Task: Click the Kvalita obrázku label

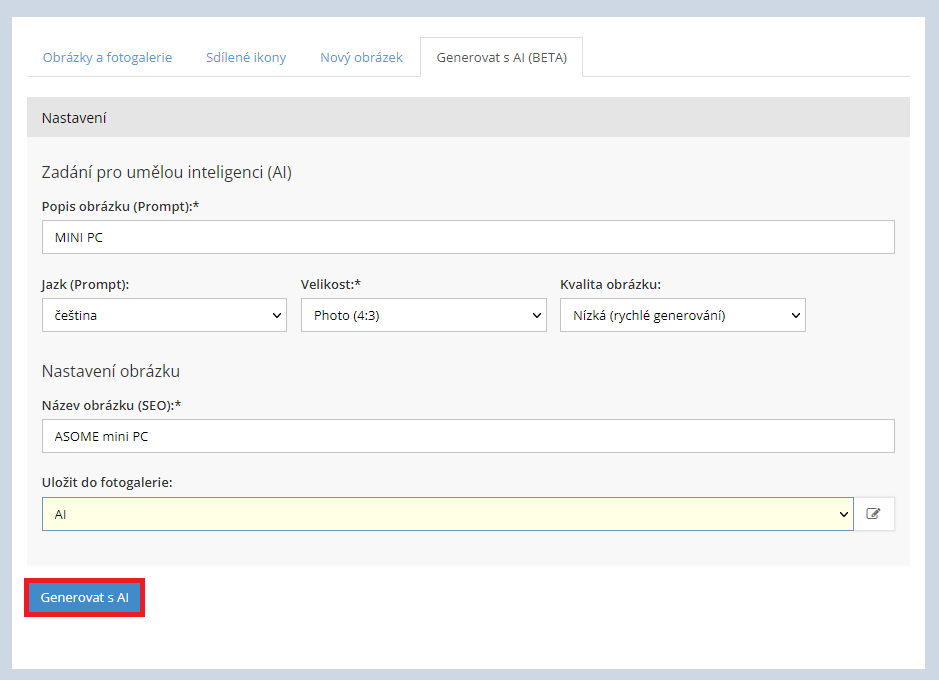Action: (x=610, y=284)
